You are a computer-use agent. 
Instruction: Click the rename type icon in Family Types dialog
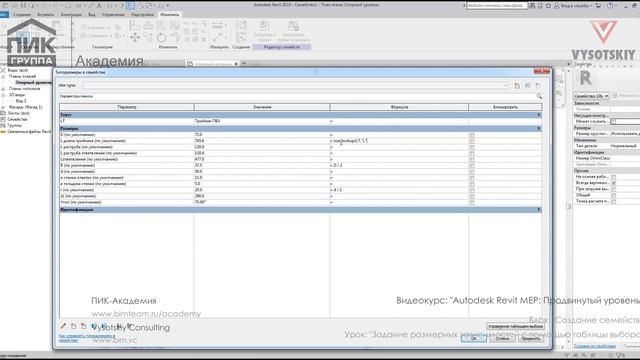pyautogui.click(x=527, y=86)
